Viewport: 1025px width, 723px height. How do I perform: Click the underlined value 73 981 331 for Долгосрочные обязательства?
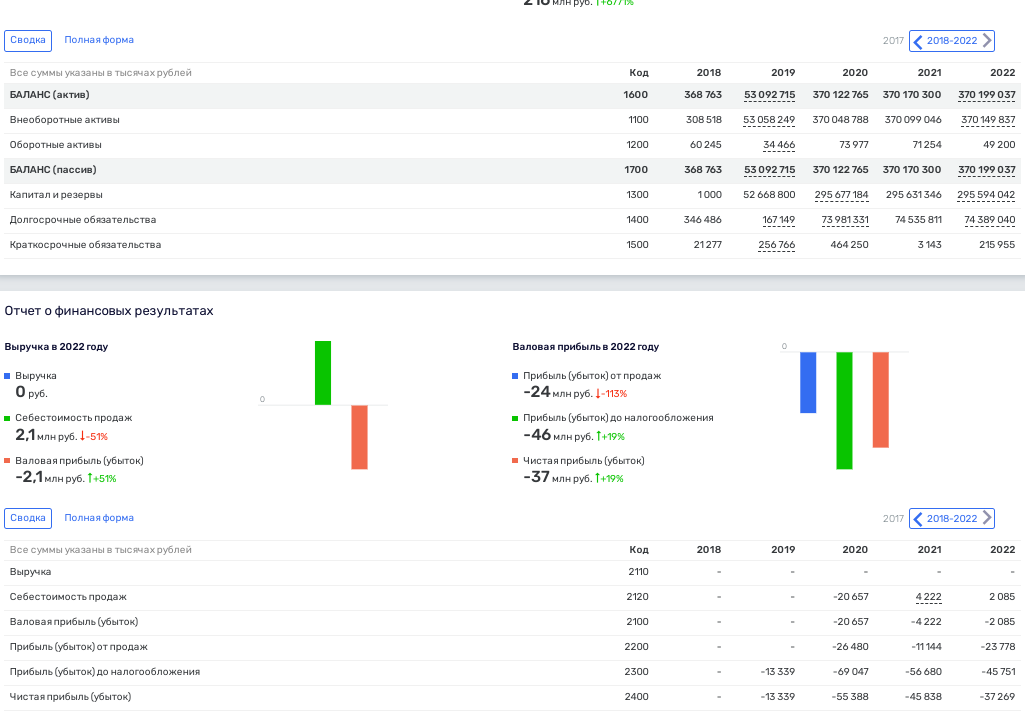[x=845, y=220]
